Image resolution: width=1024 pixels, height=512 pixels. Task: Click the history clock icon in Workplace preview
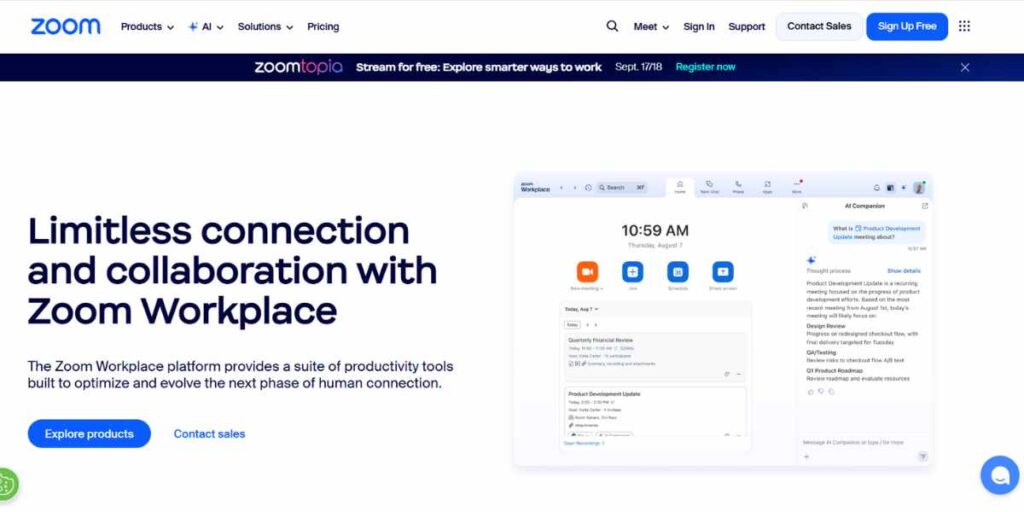coord(588,187)
